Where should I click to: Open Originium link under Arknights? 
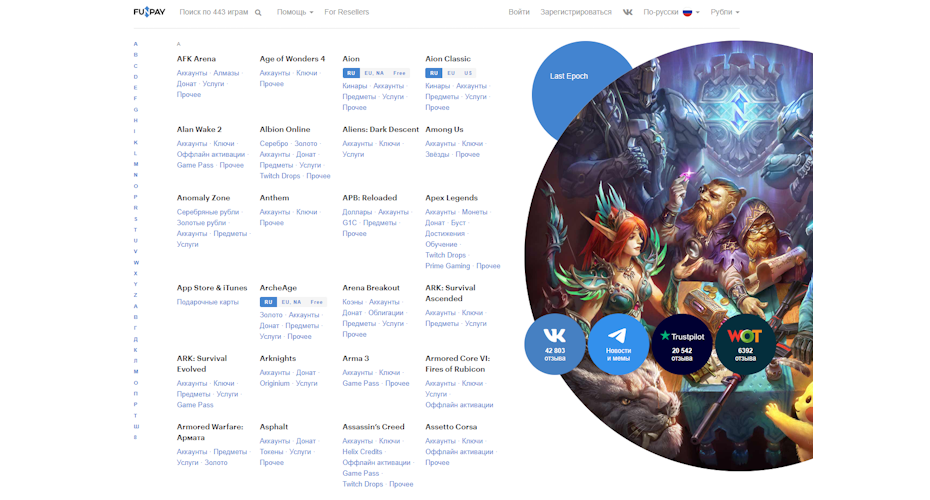click(275, 383)
